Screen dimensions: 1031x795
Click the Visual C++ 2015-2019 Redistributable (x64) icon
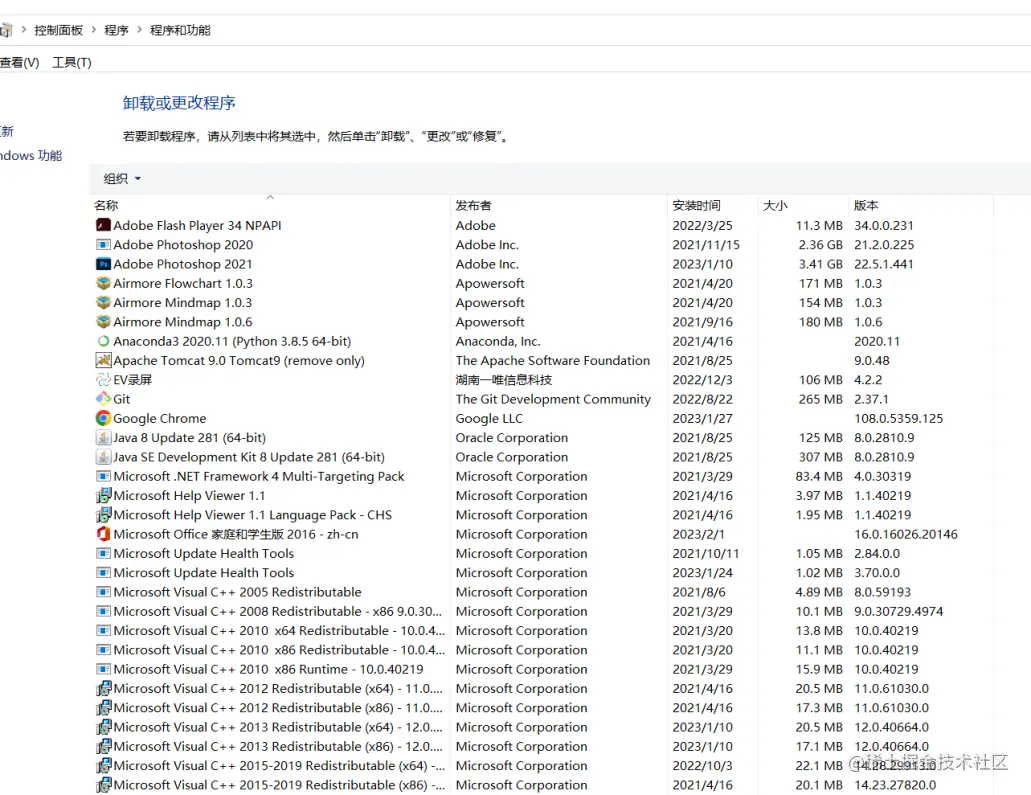pyautogui.click(x=103, y=765)
